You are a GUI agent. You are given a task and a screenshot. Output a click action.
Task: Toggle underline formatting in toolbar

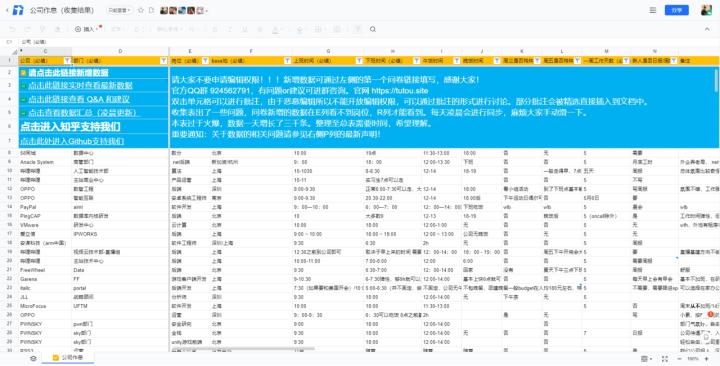244,29
